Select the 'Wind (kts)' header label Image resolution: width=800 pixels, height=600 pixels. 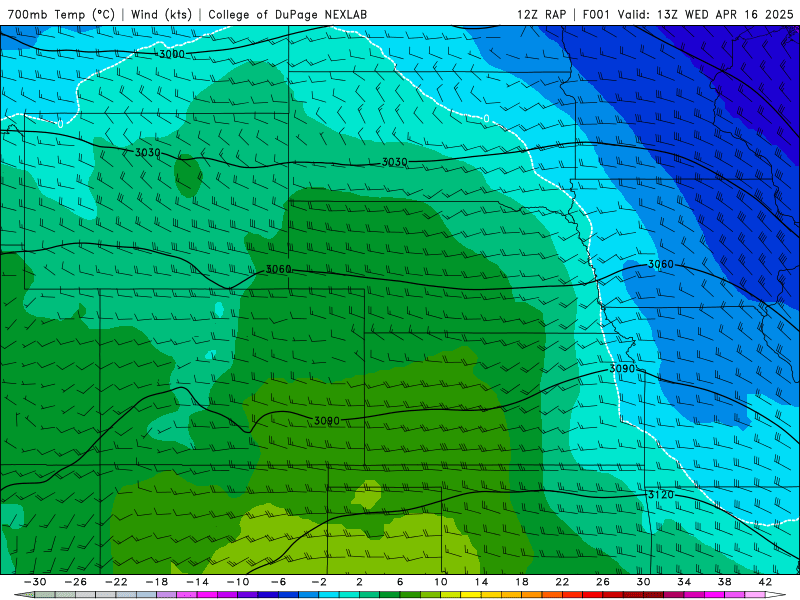(x=161, y=14)
